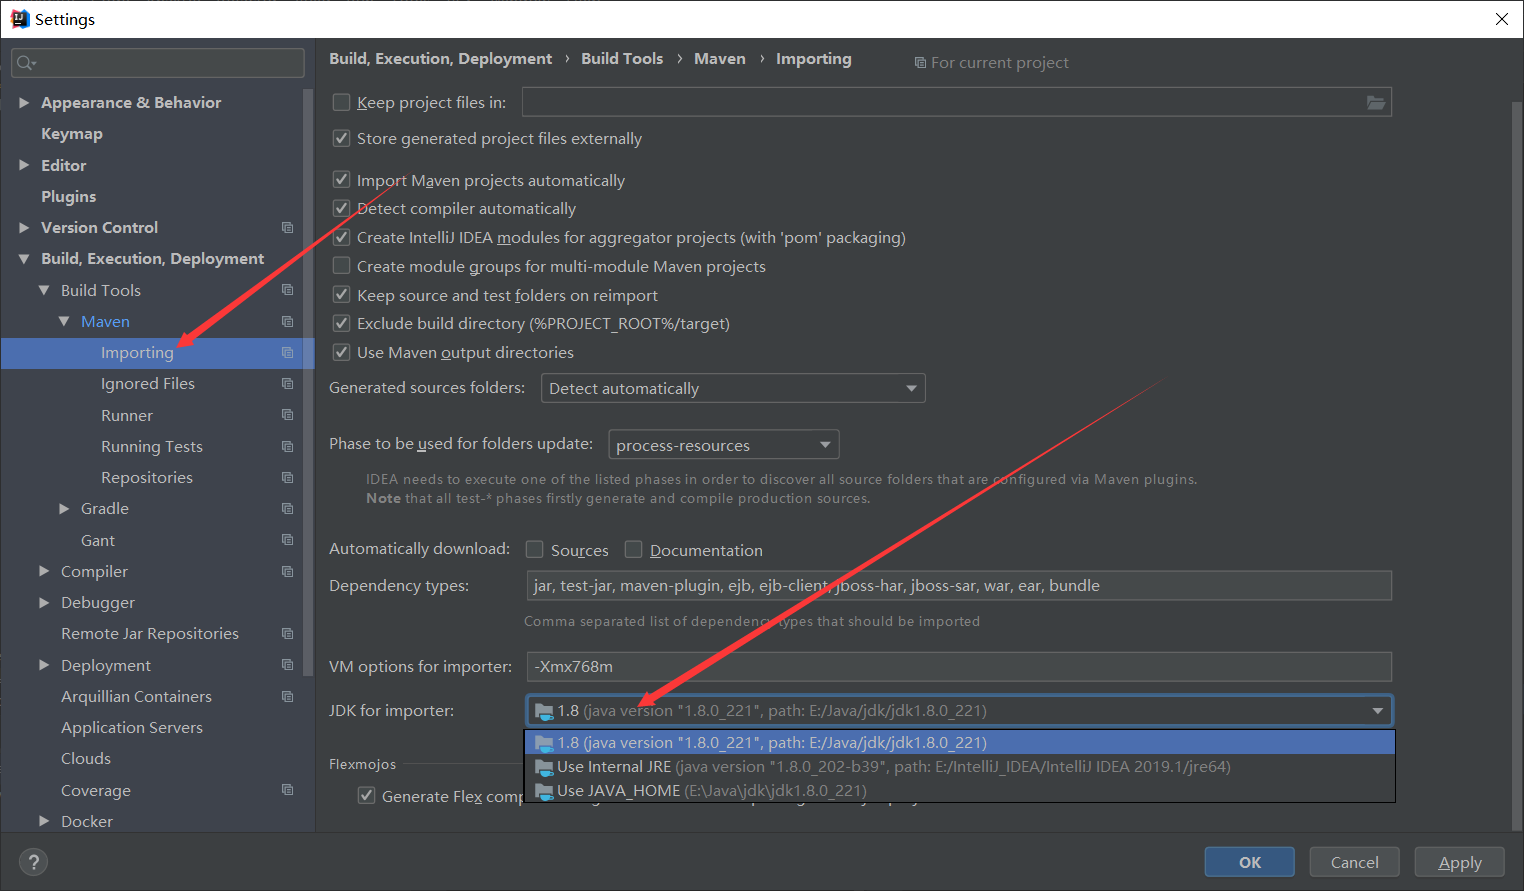Click project-level icon beside Runner
Viewport: 1524px width, 891px height.
click(x=287, y=415)
